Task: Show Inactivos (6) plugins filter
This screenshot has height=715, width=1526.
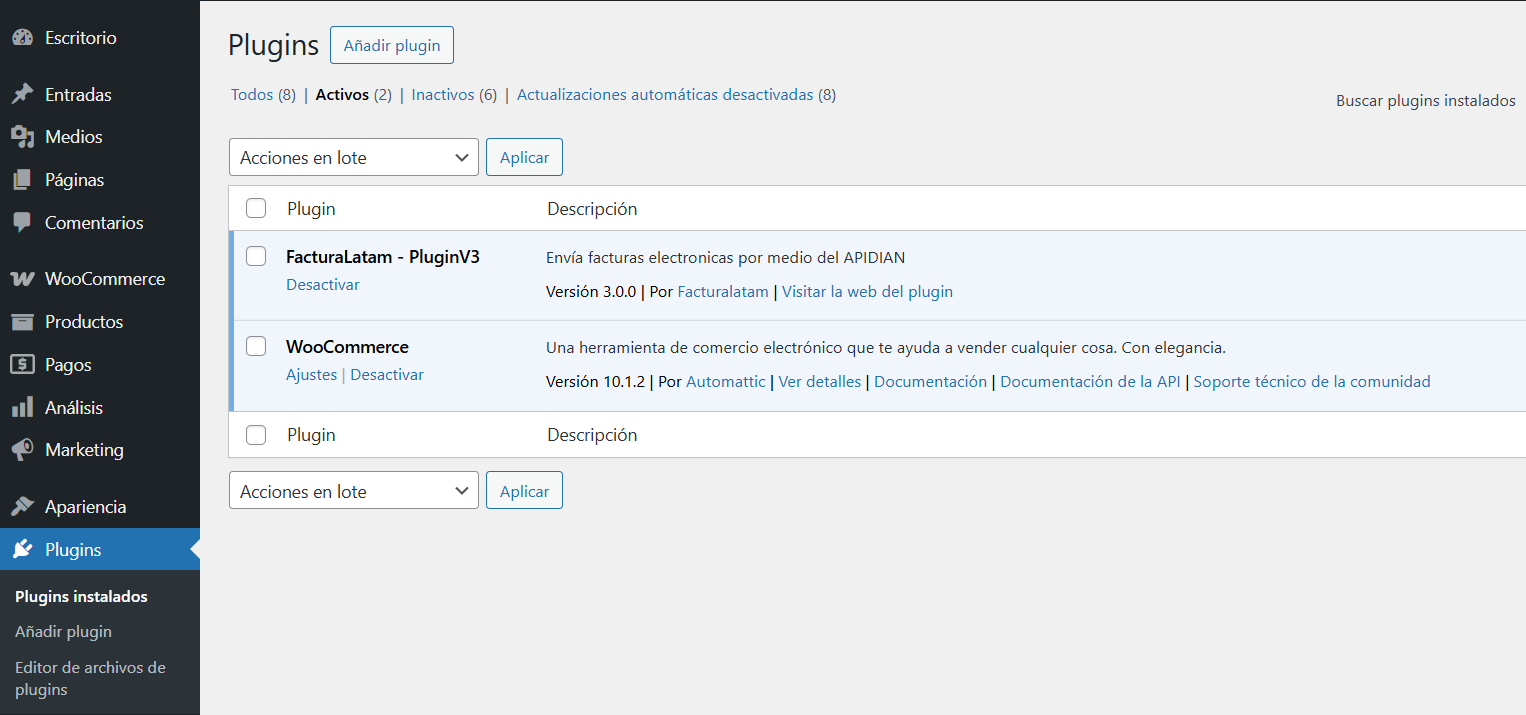Action: click(454, 95)
